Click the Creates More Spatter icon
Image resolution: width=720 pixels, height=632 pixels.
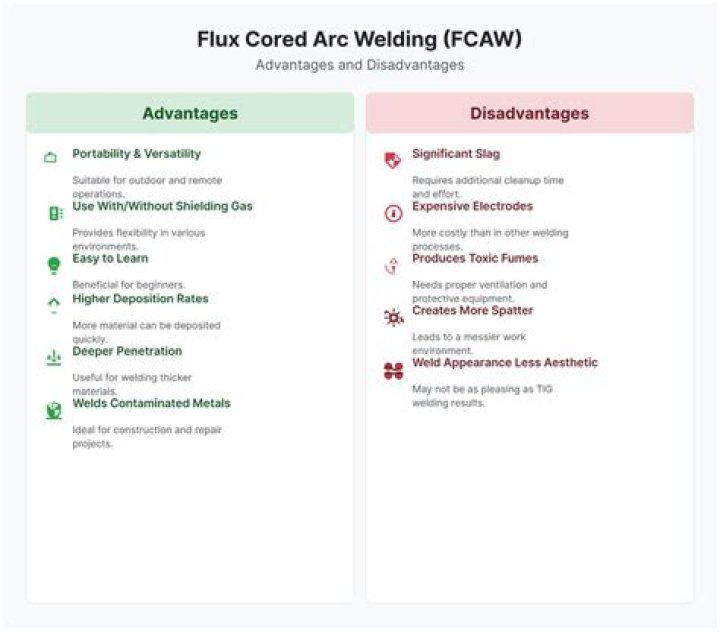[393, 317]
